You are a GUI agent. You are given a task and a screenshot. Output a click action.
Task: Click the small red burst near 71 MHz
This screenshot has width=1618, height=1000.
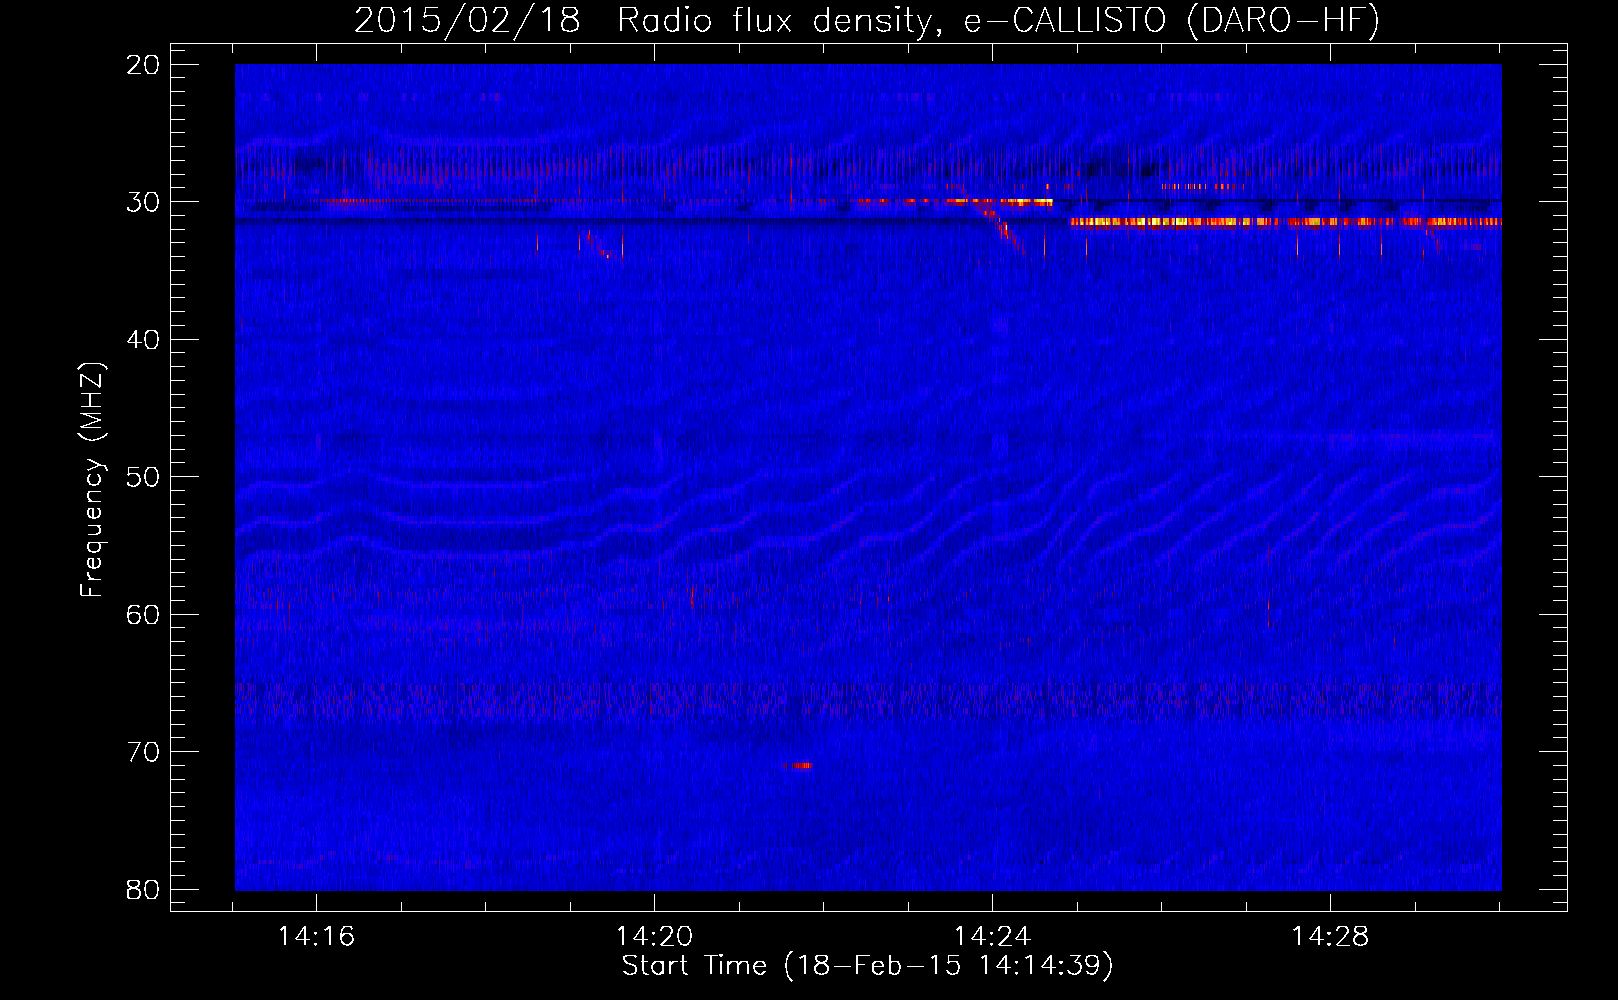pos(798,766)
